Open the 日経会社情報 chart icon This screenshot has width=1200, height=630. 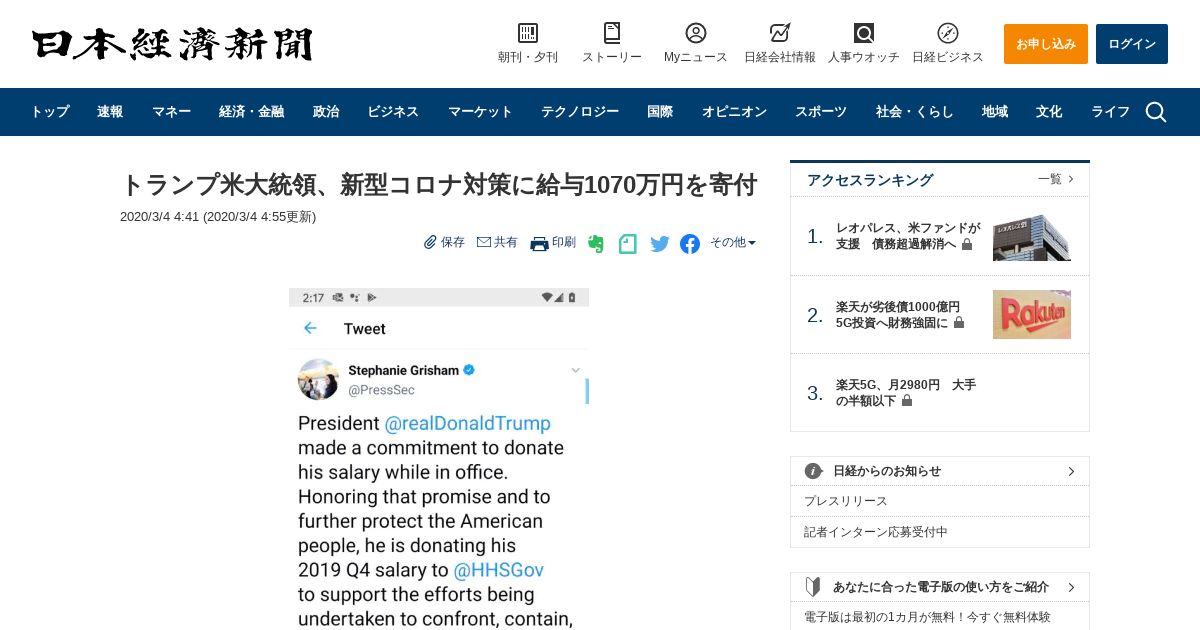click(780, 33)
